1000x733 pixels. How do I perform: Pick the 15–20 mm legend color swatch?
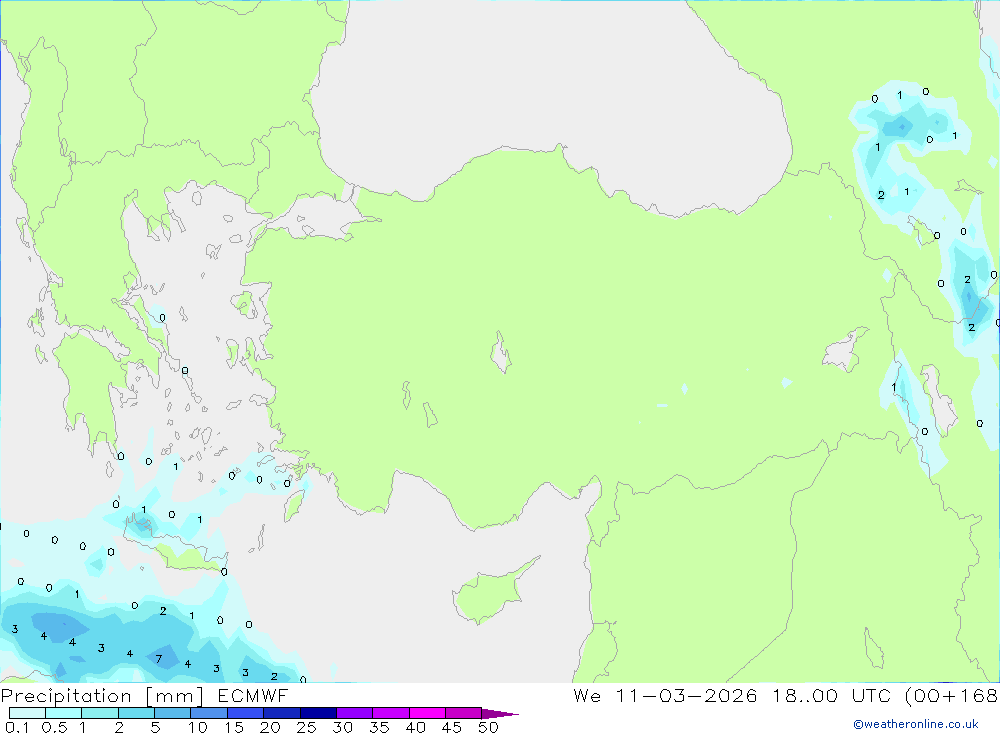coord(245,713)
